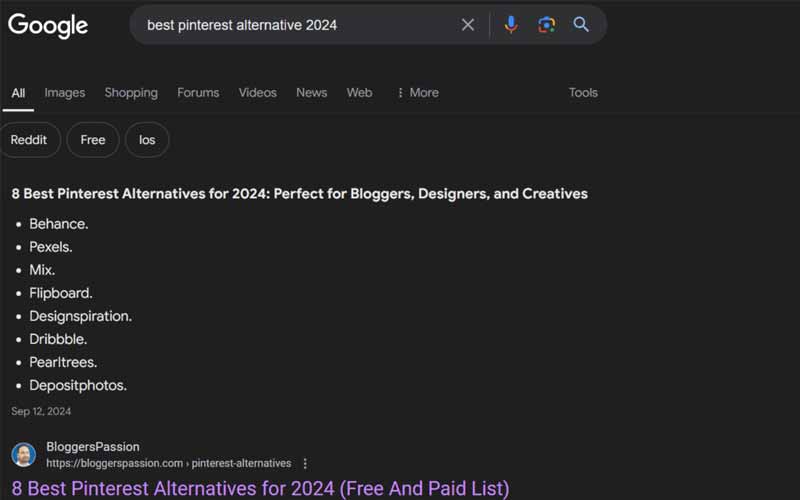
Task: Open the Videos tab
Action: coord(258,93)
